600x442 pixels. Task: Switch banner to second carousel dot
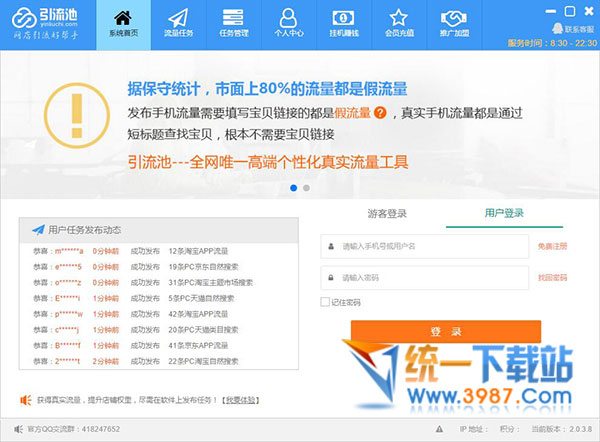[x=306, y=187]
